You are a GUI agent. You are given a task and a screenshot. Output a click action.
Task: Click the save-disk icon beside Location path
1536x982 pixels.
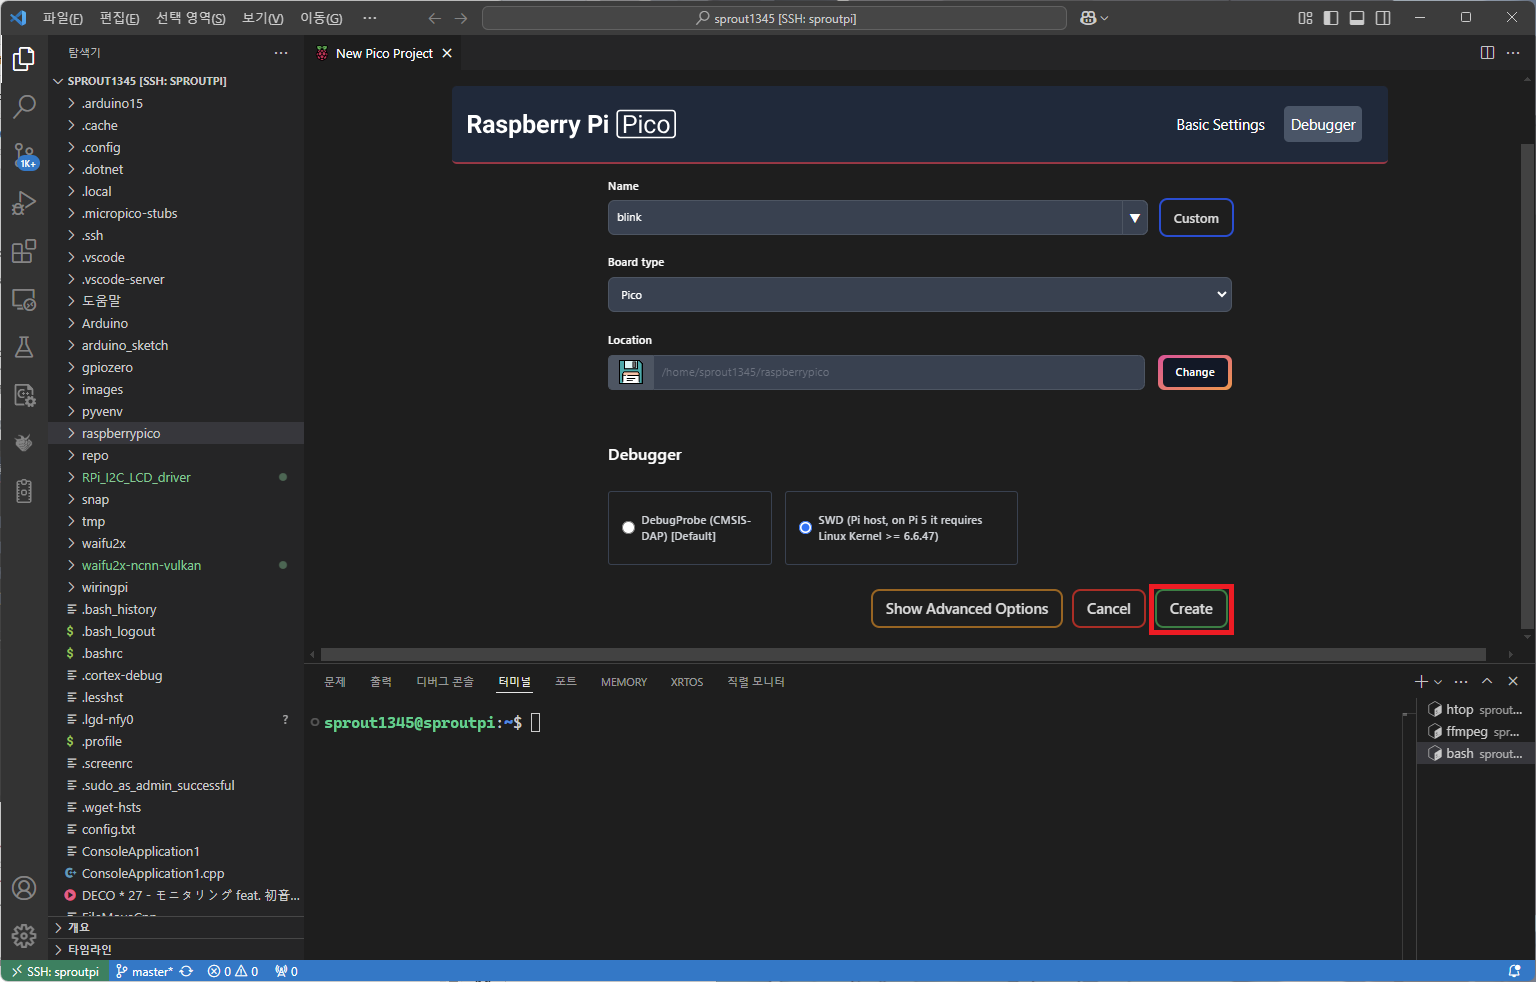(x=630, y=372)
